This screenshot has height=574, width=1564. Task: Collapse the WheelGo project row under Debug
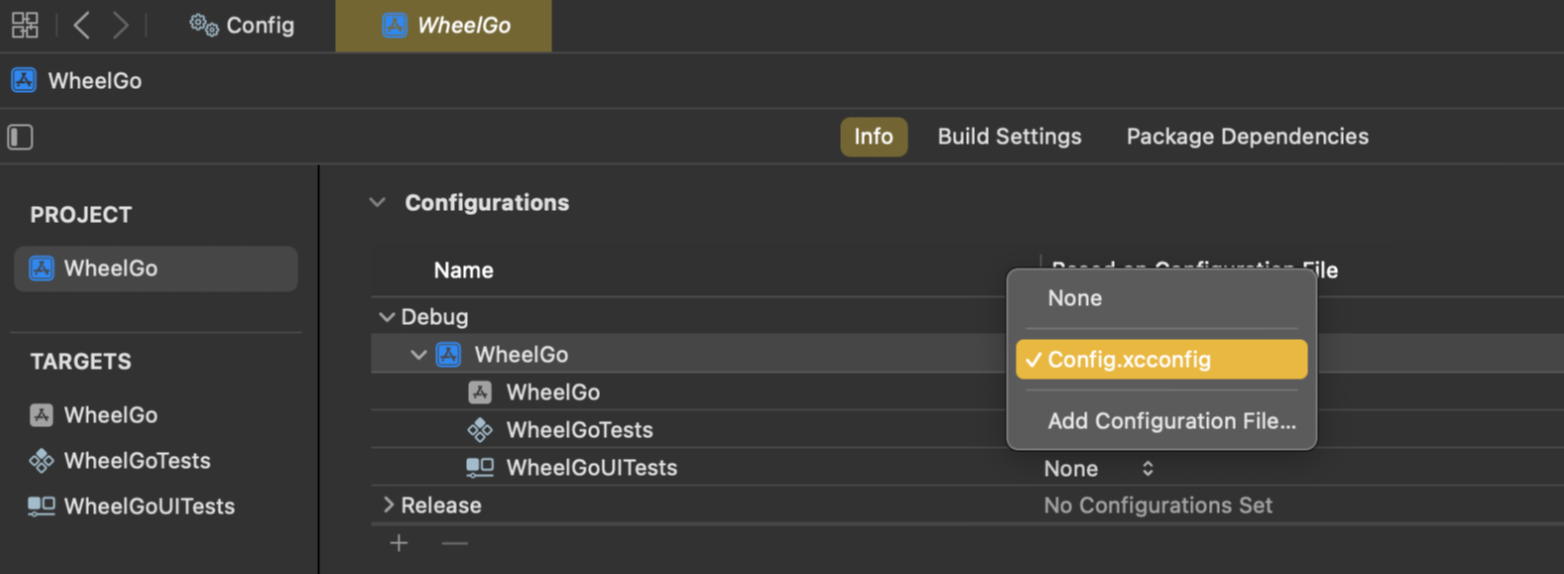pyautogui.click(x=419, y=355)
